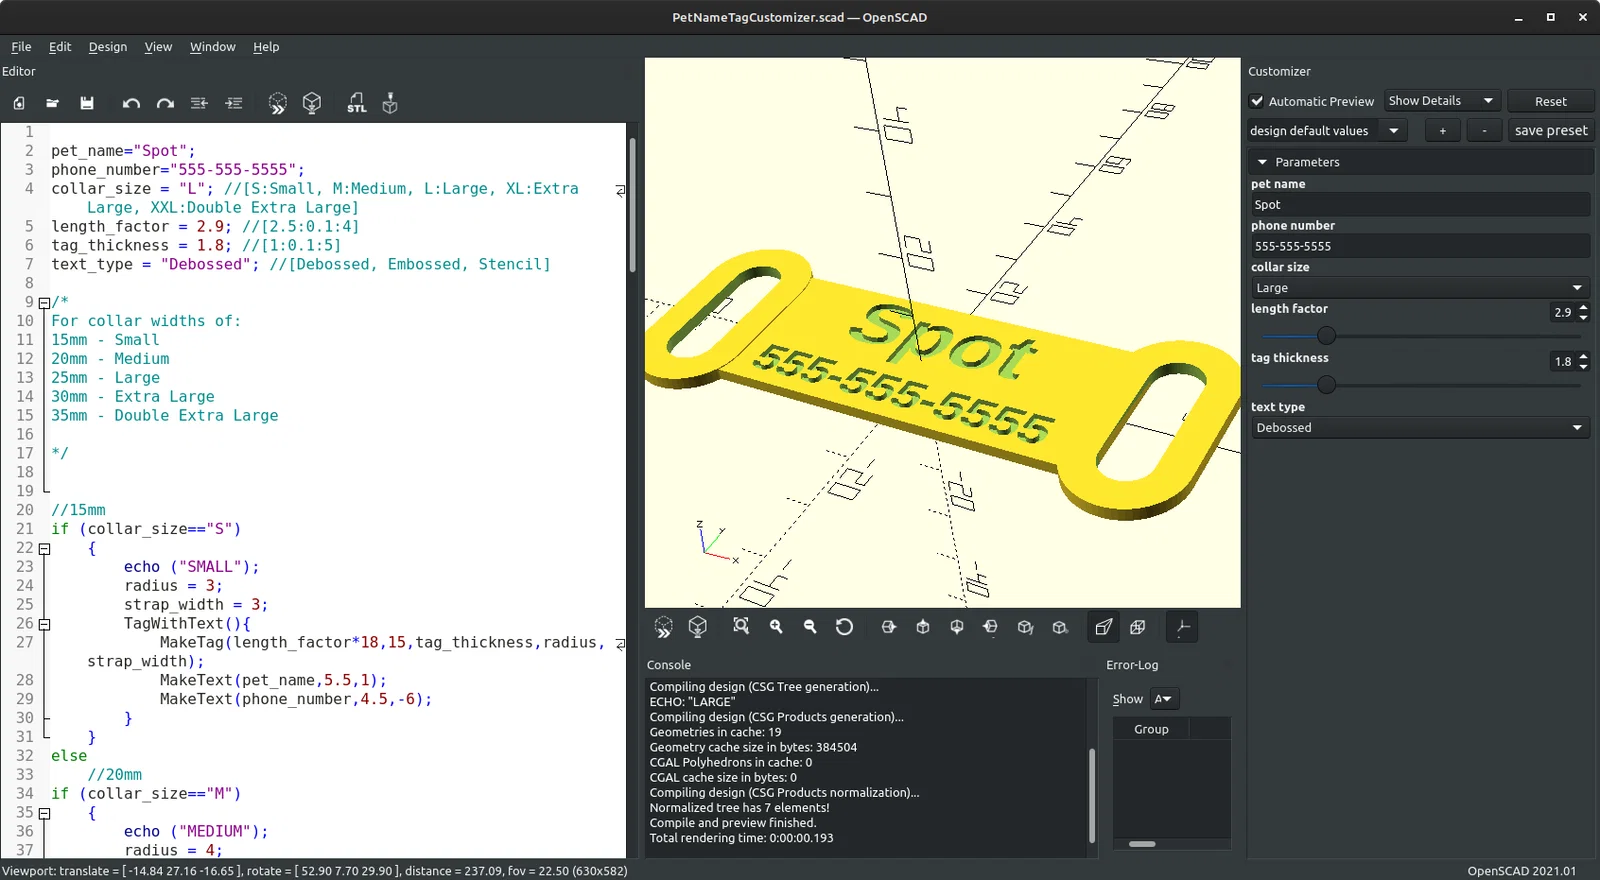Click the save preset button
Viewport: 1600px width, 880px height.
point(1550,131)
